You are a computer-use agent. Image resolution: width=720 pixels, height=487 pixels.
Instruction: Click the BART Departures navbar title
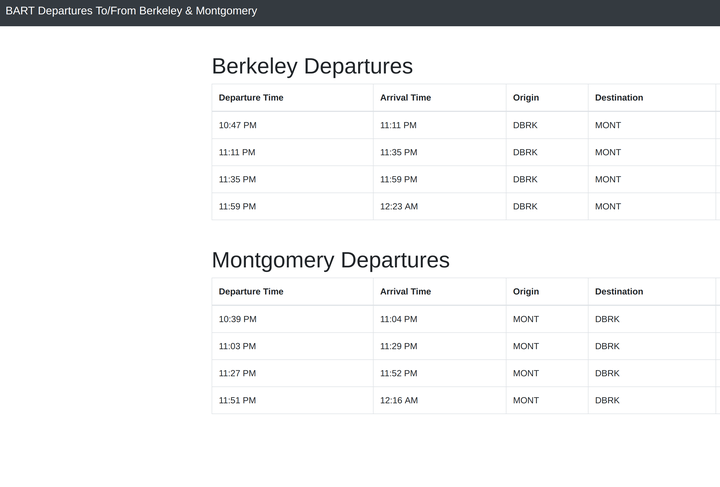click(131, 11)
